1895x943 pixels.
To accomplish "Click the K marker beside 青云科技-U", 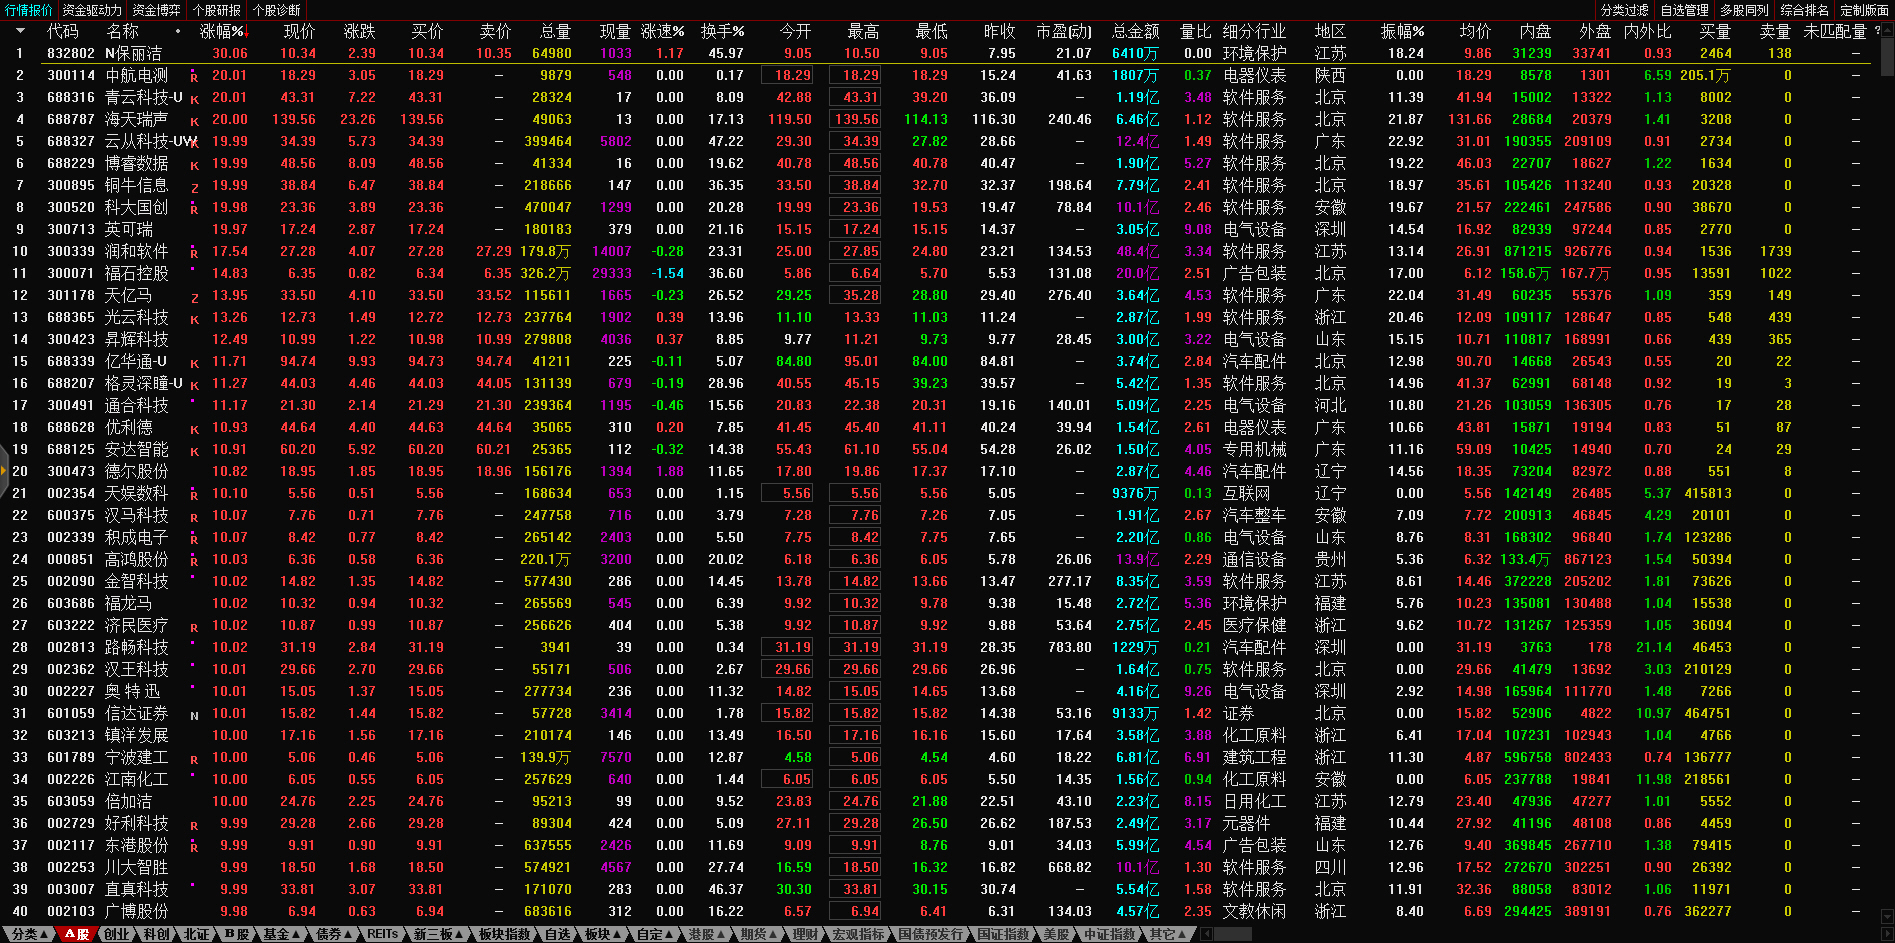I will pyautogui.click(x=194, y=99).
